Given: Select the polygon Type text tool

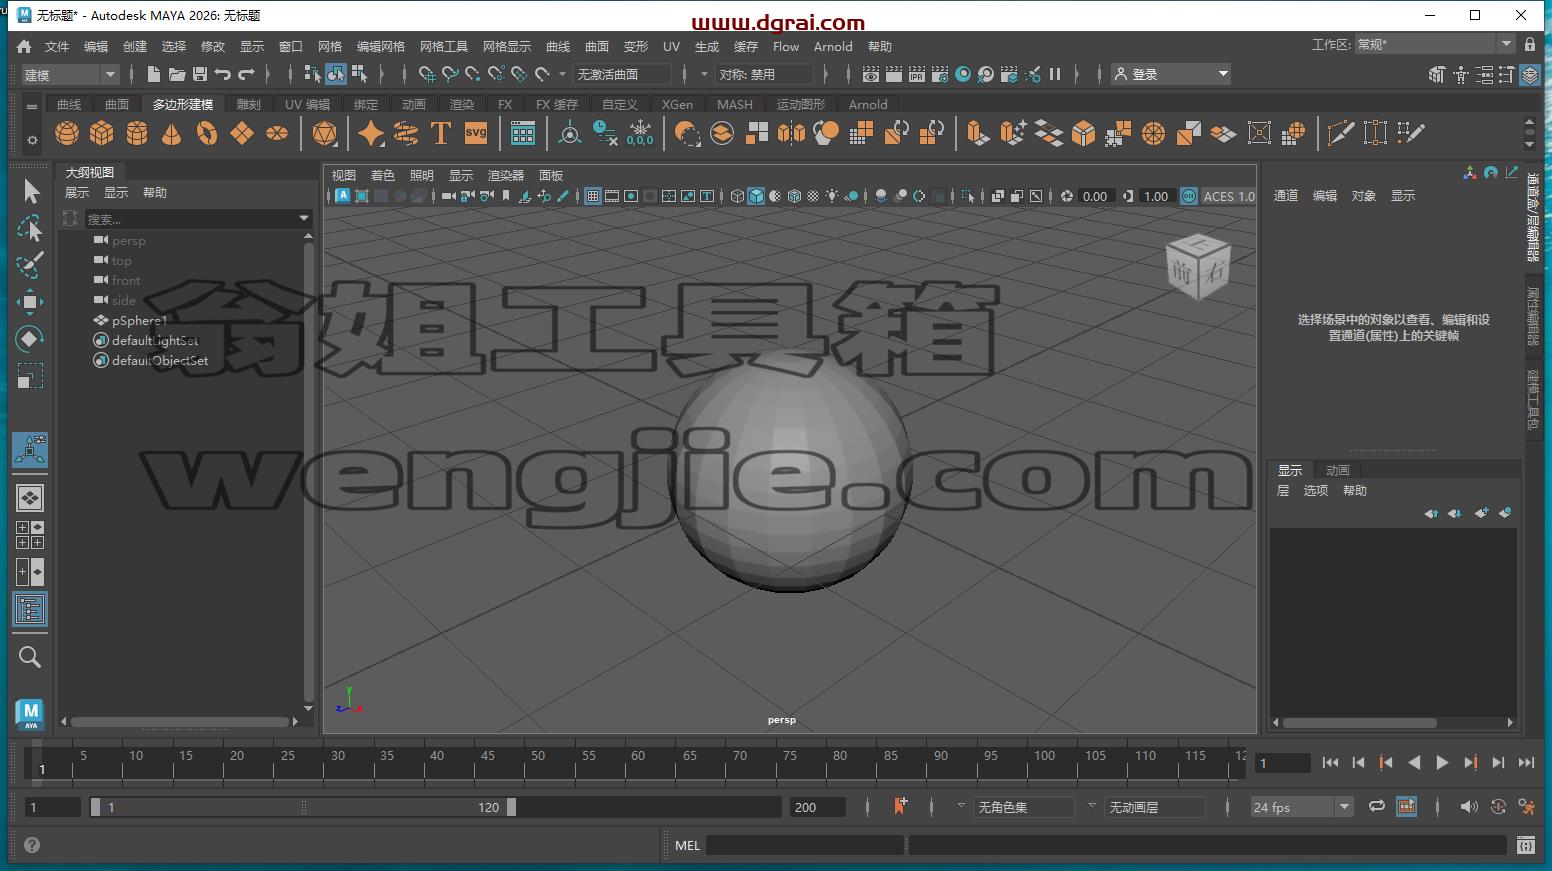Looking at the screenshot, I should click(440, 133).
